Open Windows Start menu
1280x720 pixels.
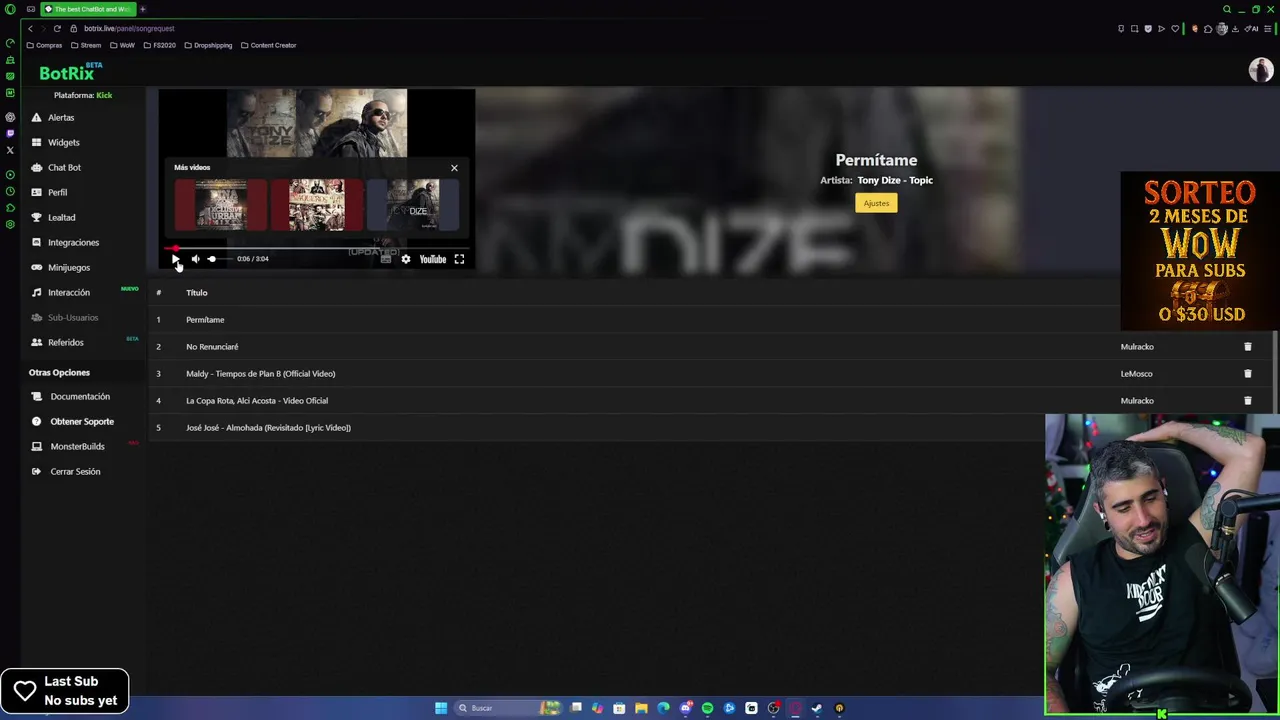(441, 708)
